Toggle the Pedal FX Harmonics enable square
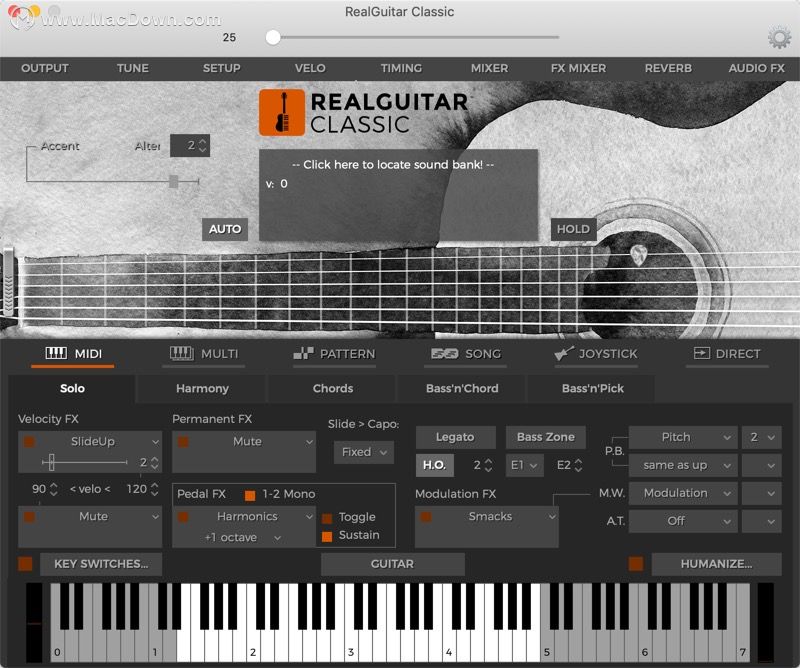This screenshot has width=800, height=668. click(183, 517)
